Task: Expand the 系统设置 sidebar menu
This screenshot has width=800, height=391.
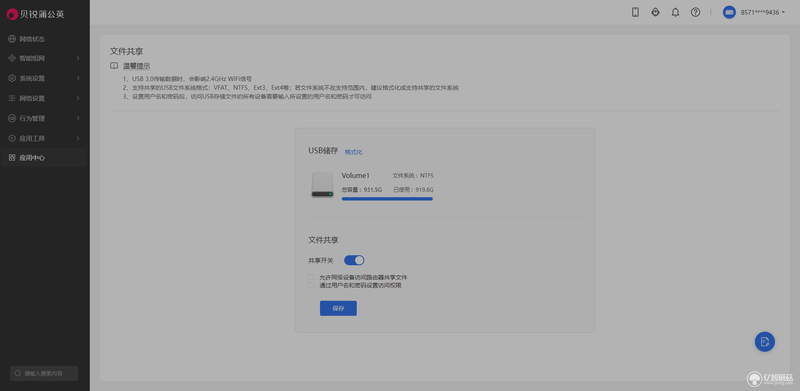Action: (x=45, y=78)
